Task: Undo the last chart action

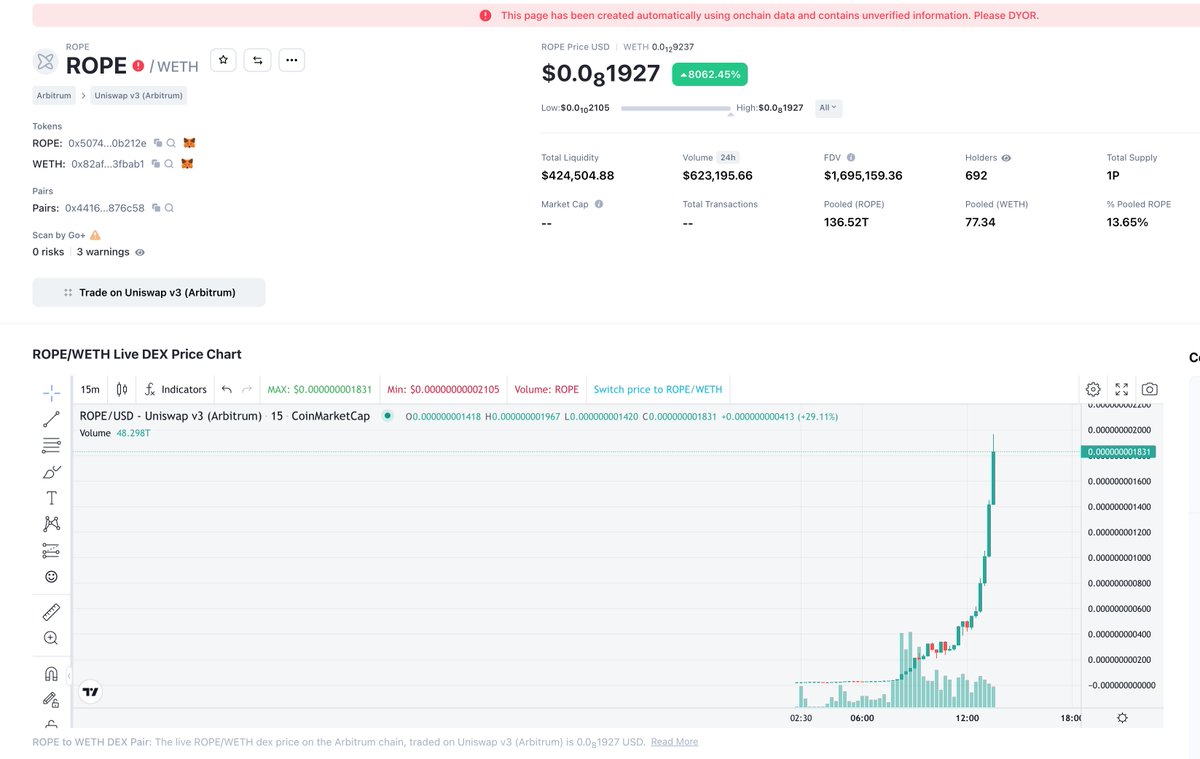Action: pos(227,389)
